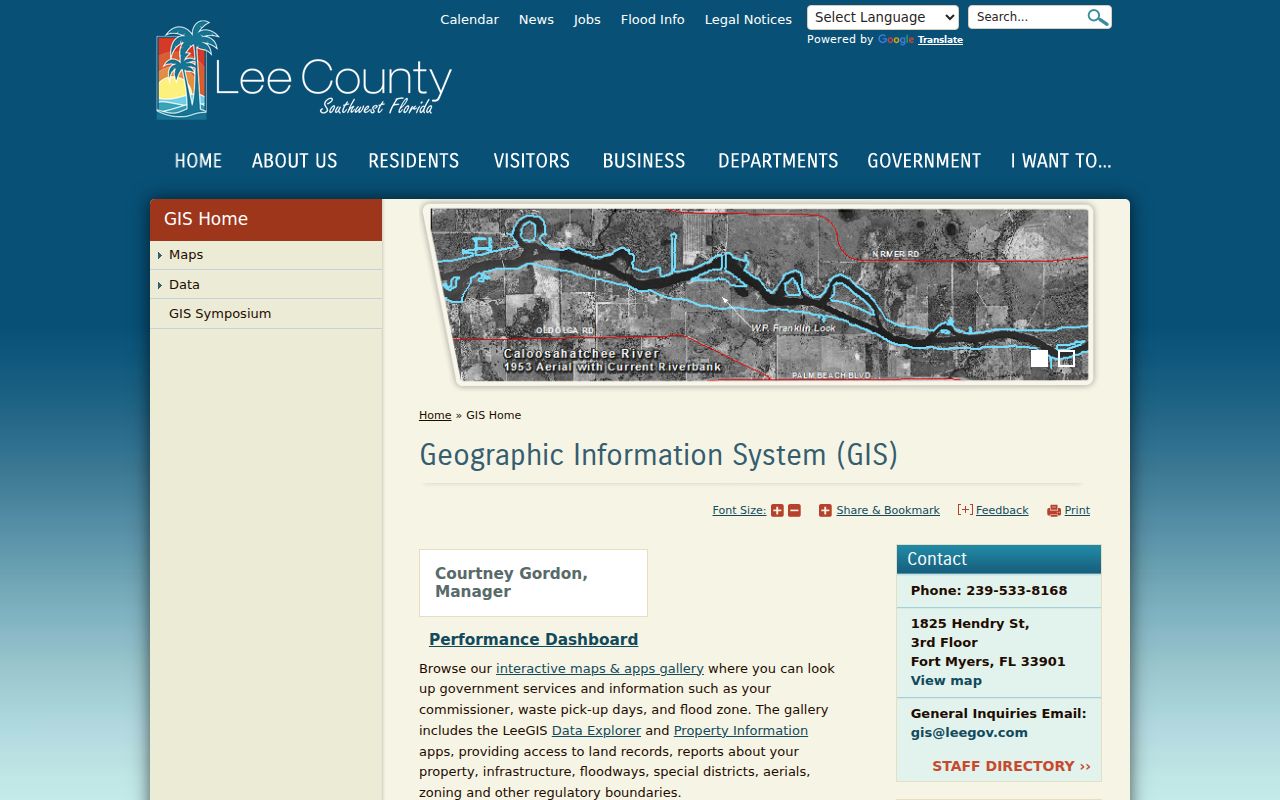
Task: Open the VISITORS menu
Action: [532, 161]
